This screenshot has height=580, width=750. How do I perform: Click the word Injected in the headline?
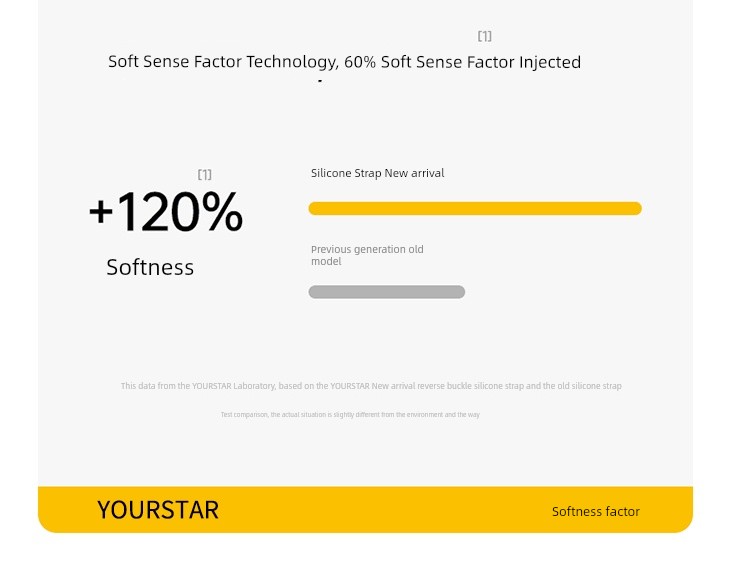point(550,62)
